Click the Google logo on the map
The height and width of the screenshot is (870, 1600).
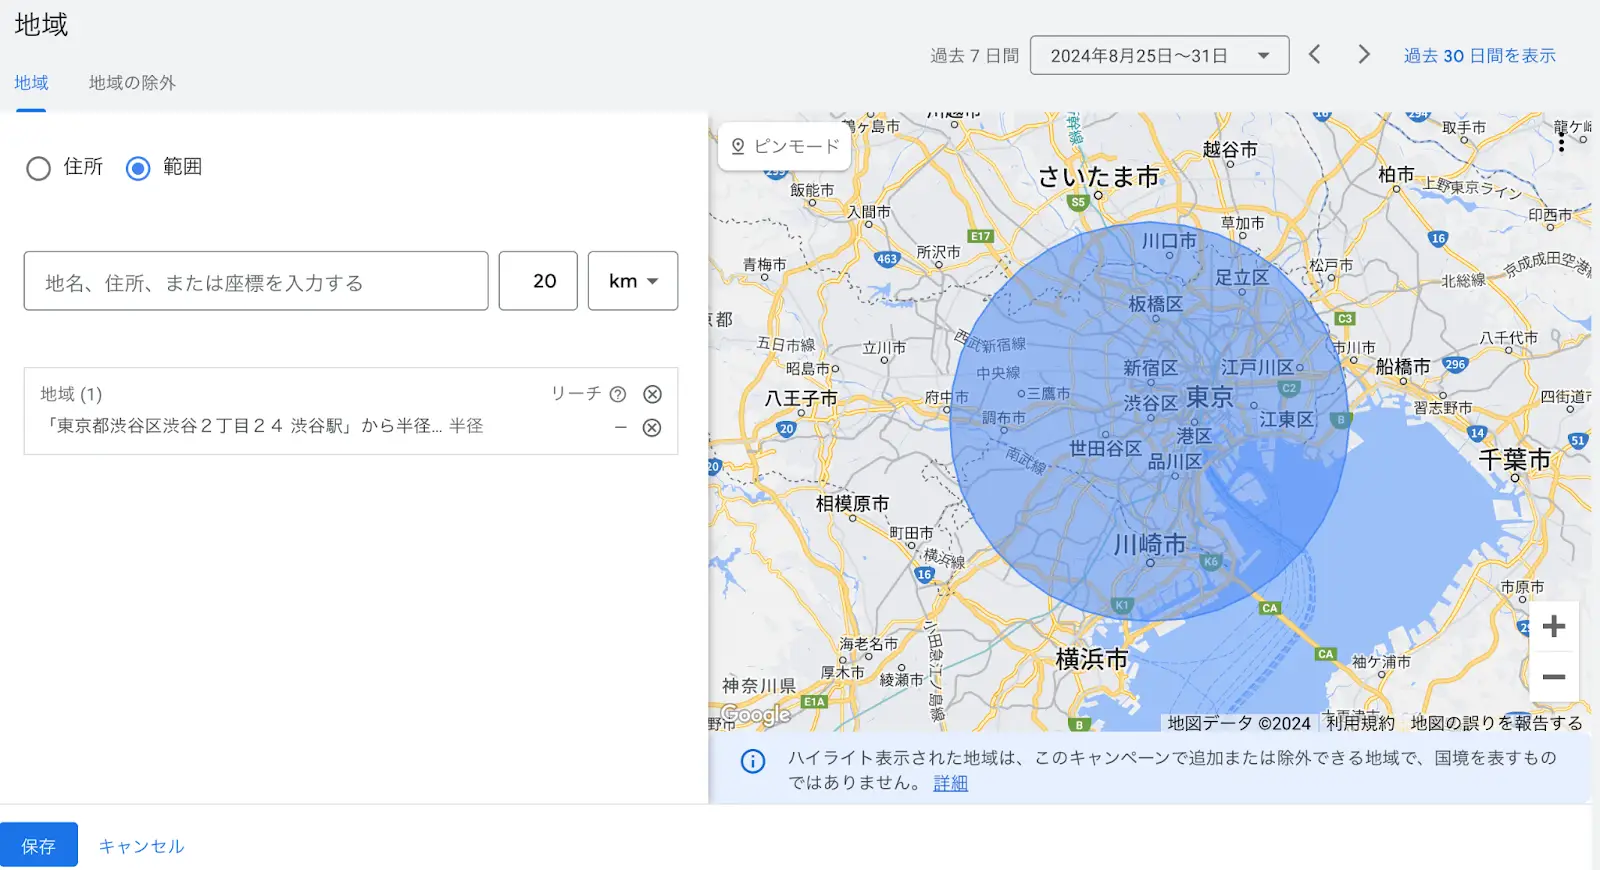point(756,714)
